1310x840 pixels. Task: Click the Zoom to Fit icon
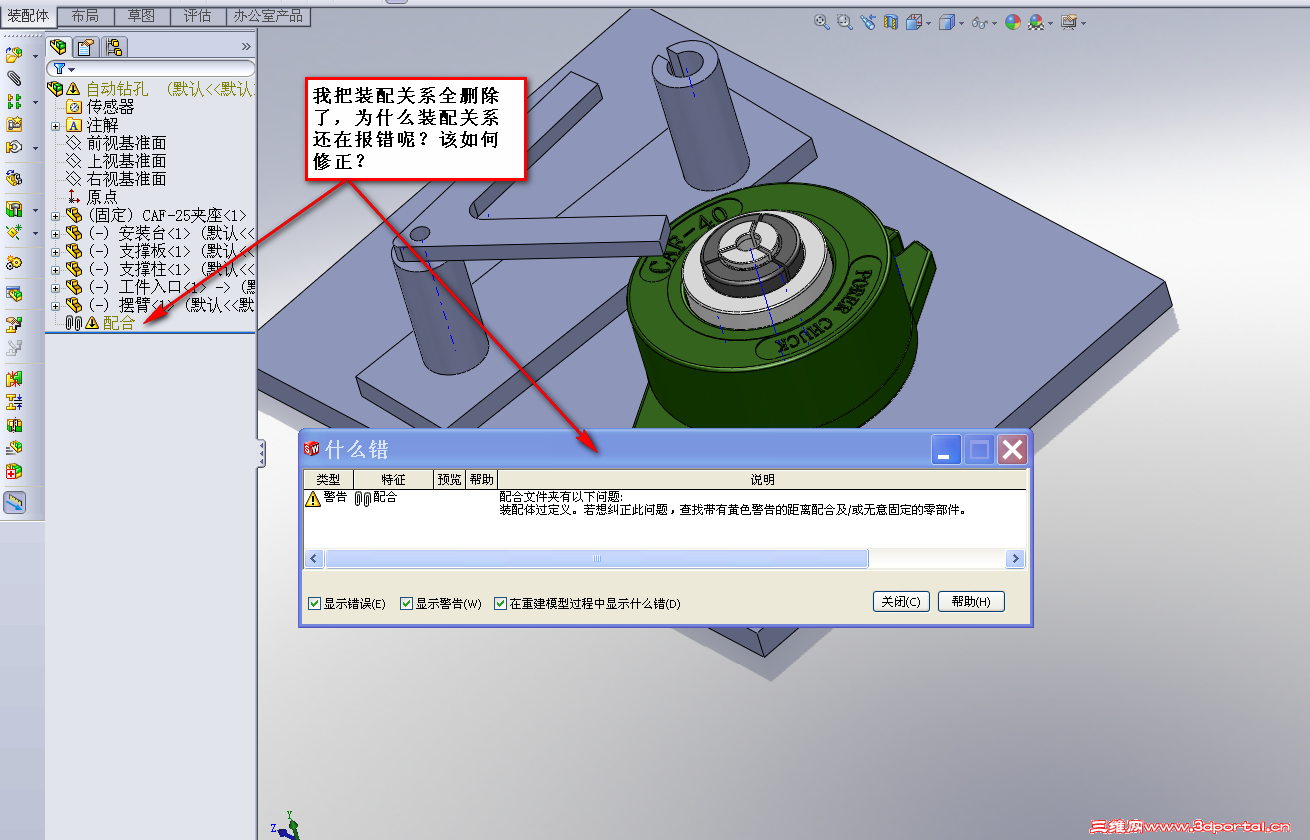point(821,21)
